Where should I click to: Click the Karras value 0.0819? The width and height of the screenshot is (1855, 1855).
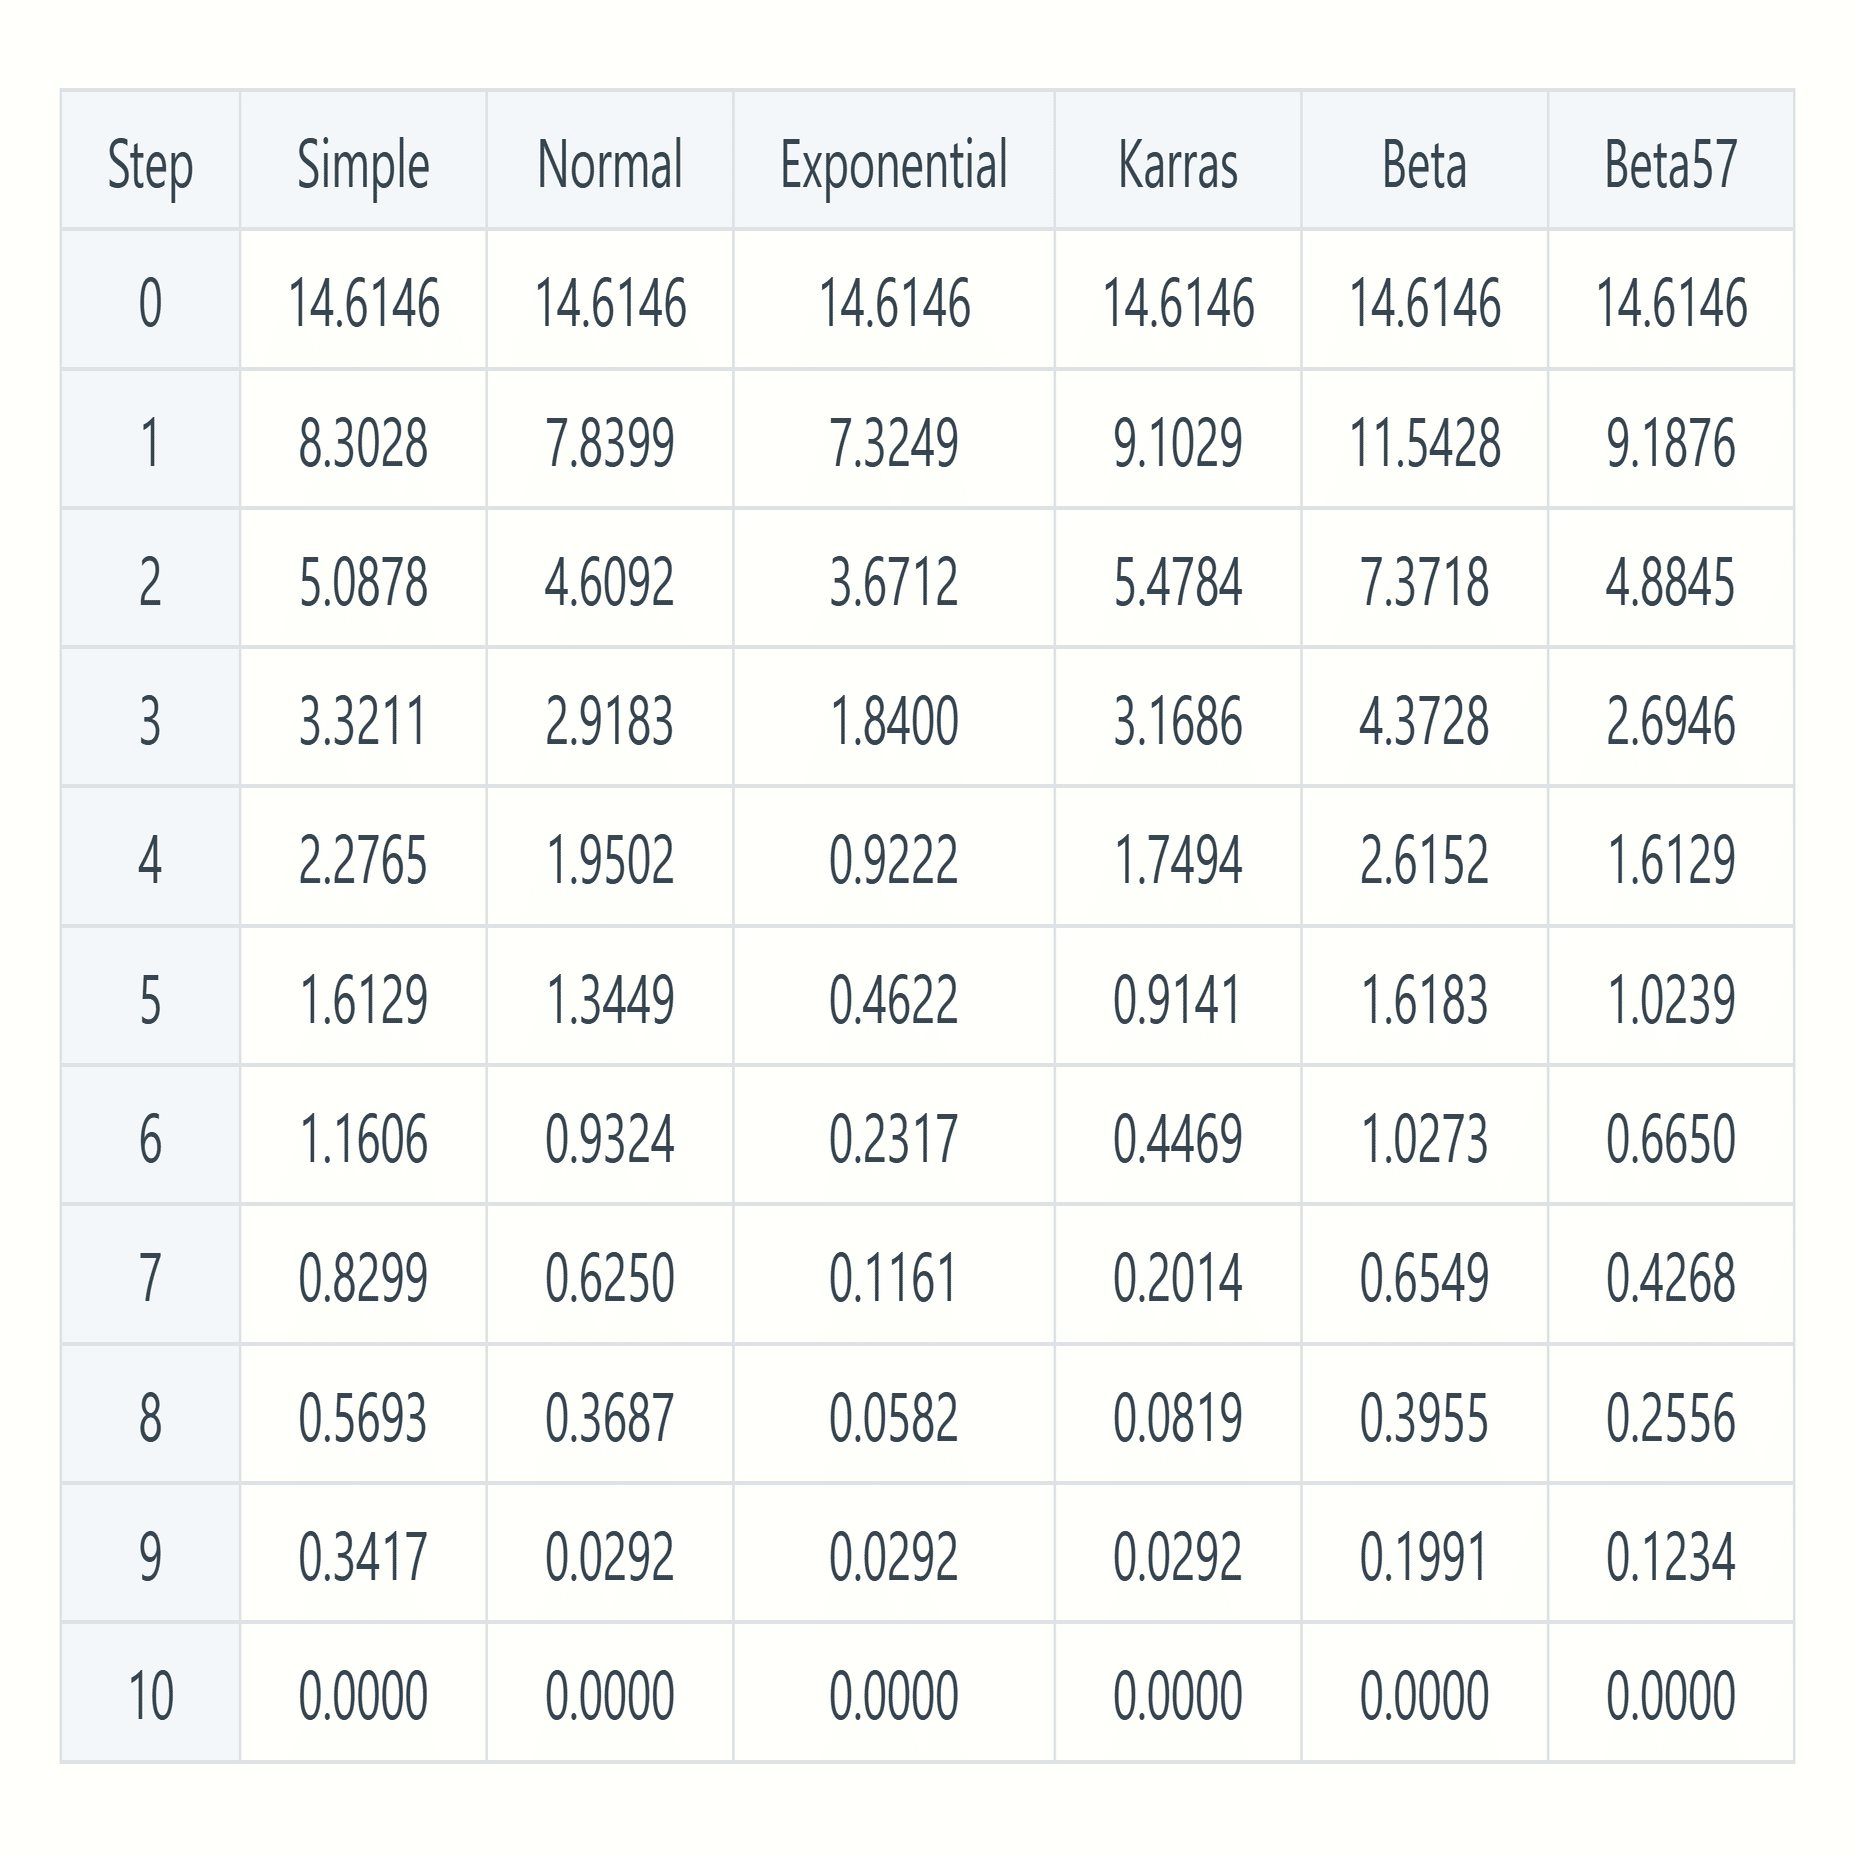coord(1178,1417)
